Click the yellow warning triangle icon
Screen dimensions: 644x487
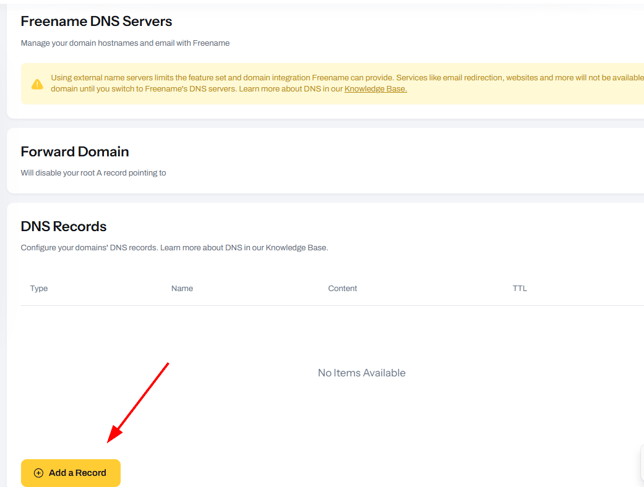click(37, 84)
